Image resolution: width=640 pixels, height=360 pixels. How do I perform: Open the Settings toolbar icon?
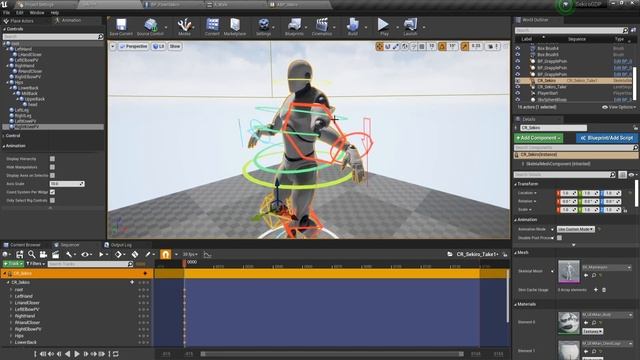click(264, 25)
